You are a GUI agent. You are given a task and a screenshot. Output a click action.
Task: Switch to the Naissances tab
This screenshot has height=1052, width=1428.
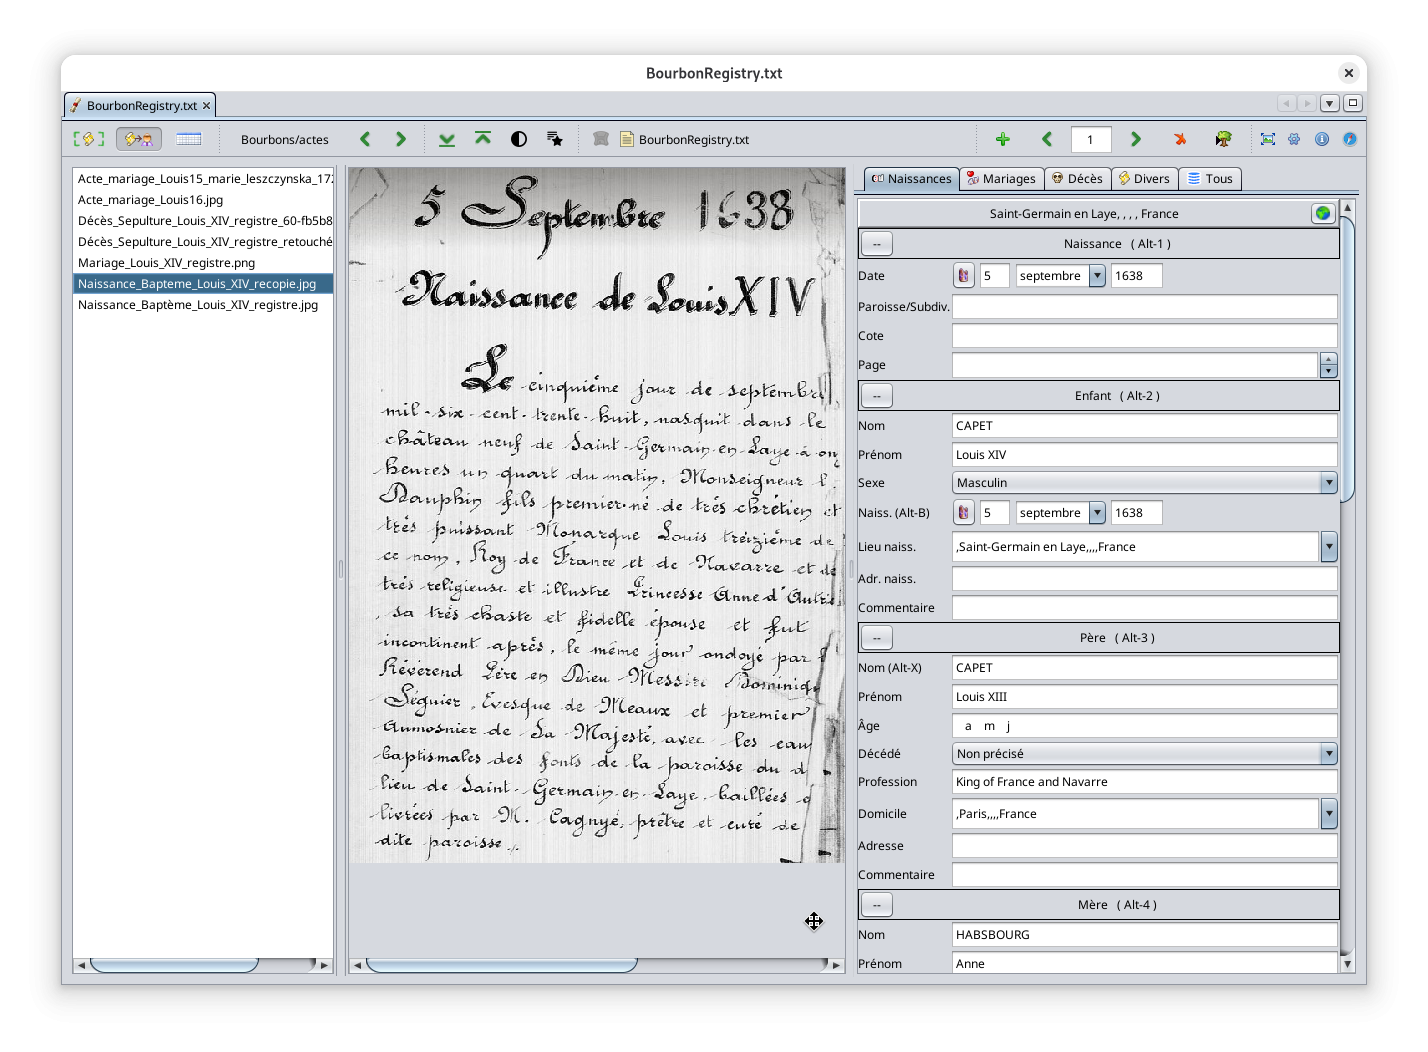pyautogui.click(x=911, y=179)
